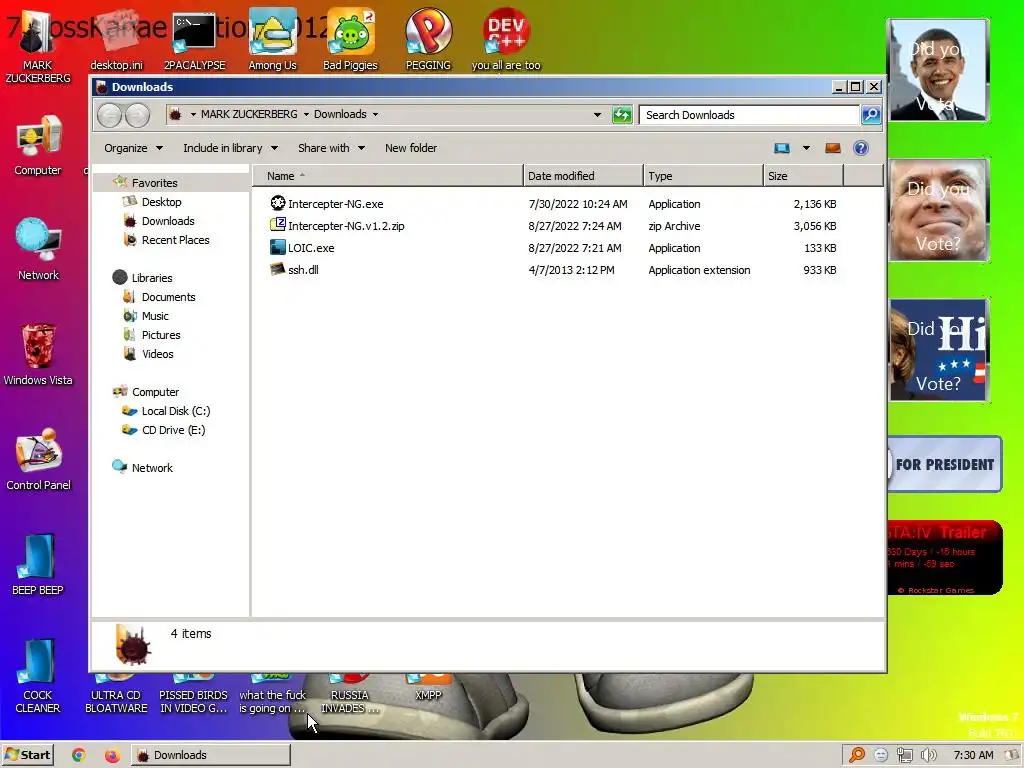The height and width of the screenshot is (768, 1024).
Task: Refresh the Downloads folder view
Action: [622, 115]
